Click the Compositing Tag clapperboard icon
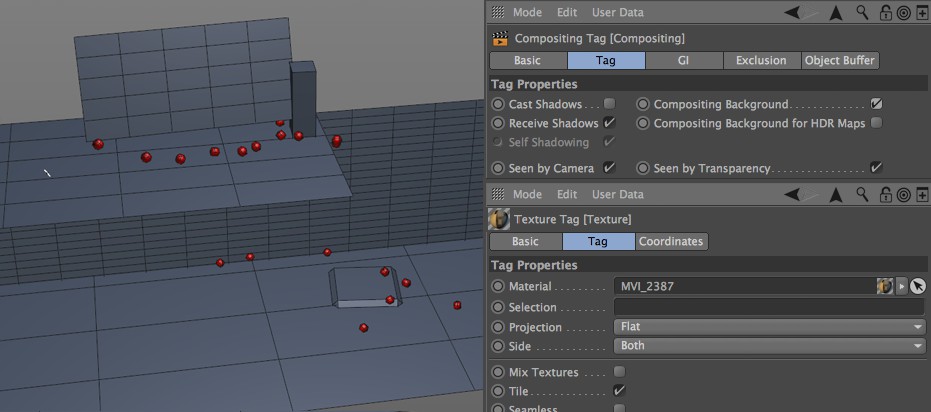 500,39
